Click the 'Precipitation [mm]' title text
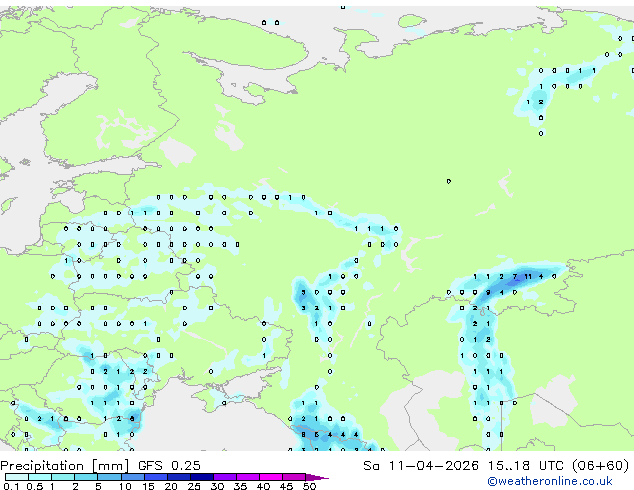This screenshot has height=490, width=634. (65, 466)
